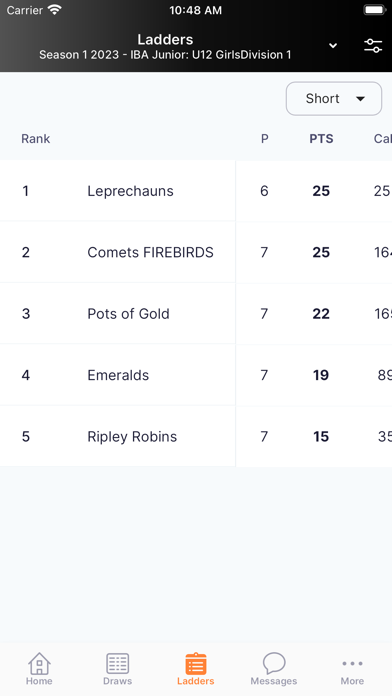Sort by the PTS column header

(x=321, y=138)
